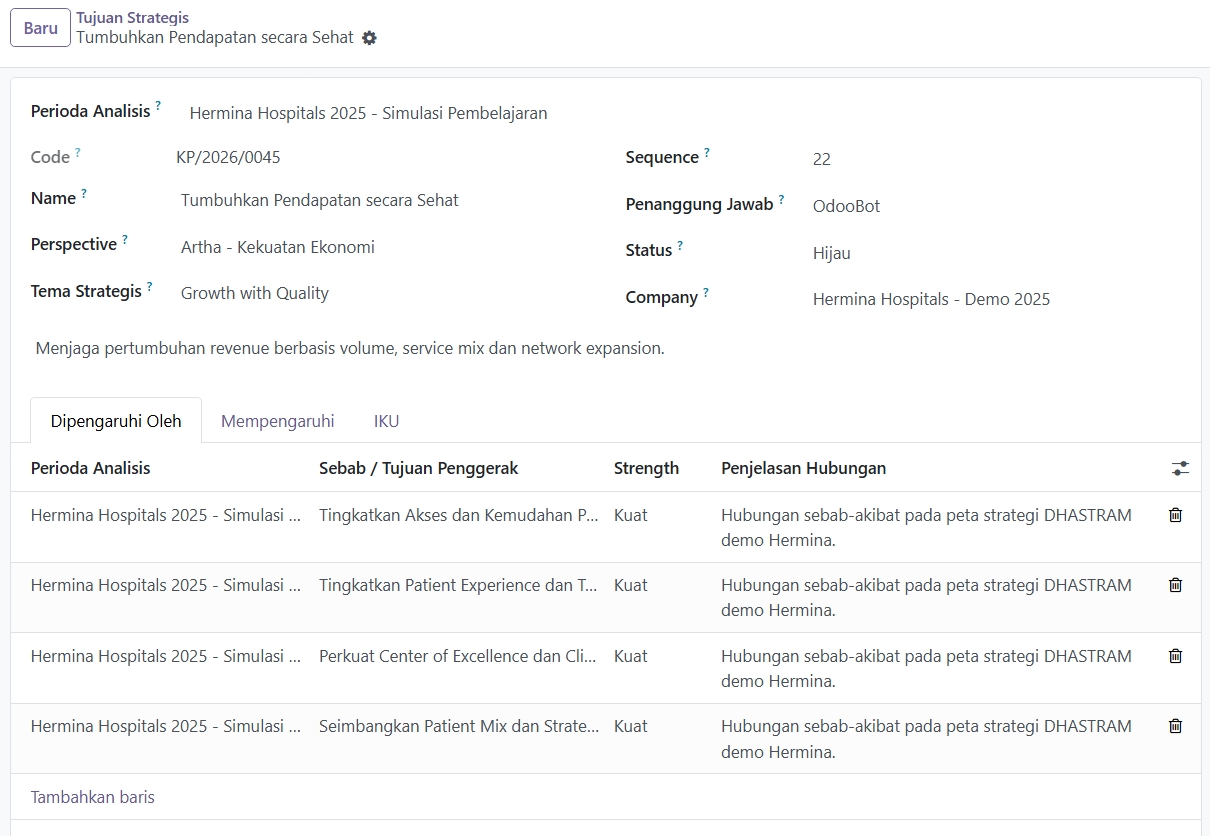Image resolution: width=1210 pixels, height=836 pixels.
Task: Open the gear actions menu beside record title
Action: (370, 38)
